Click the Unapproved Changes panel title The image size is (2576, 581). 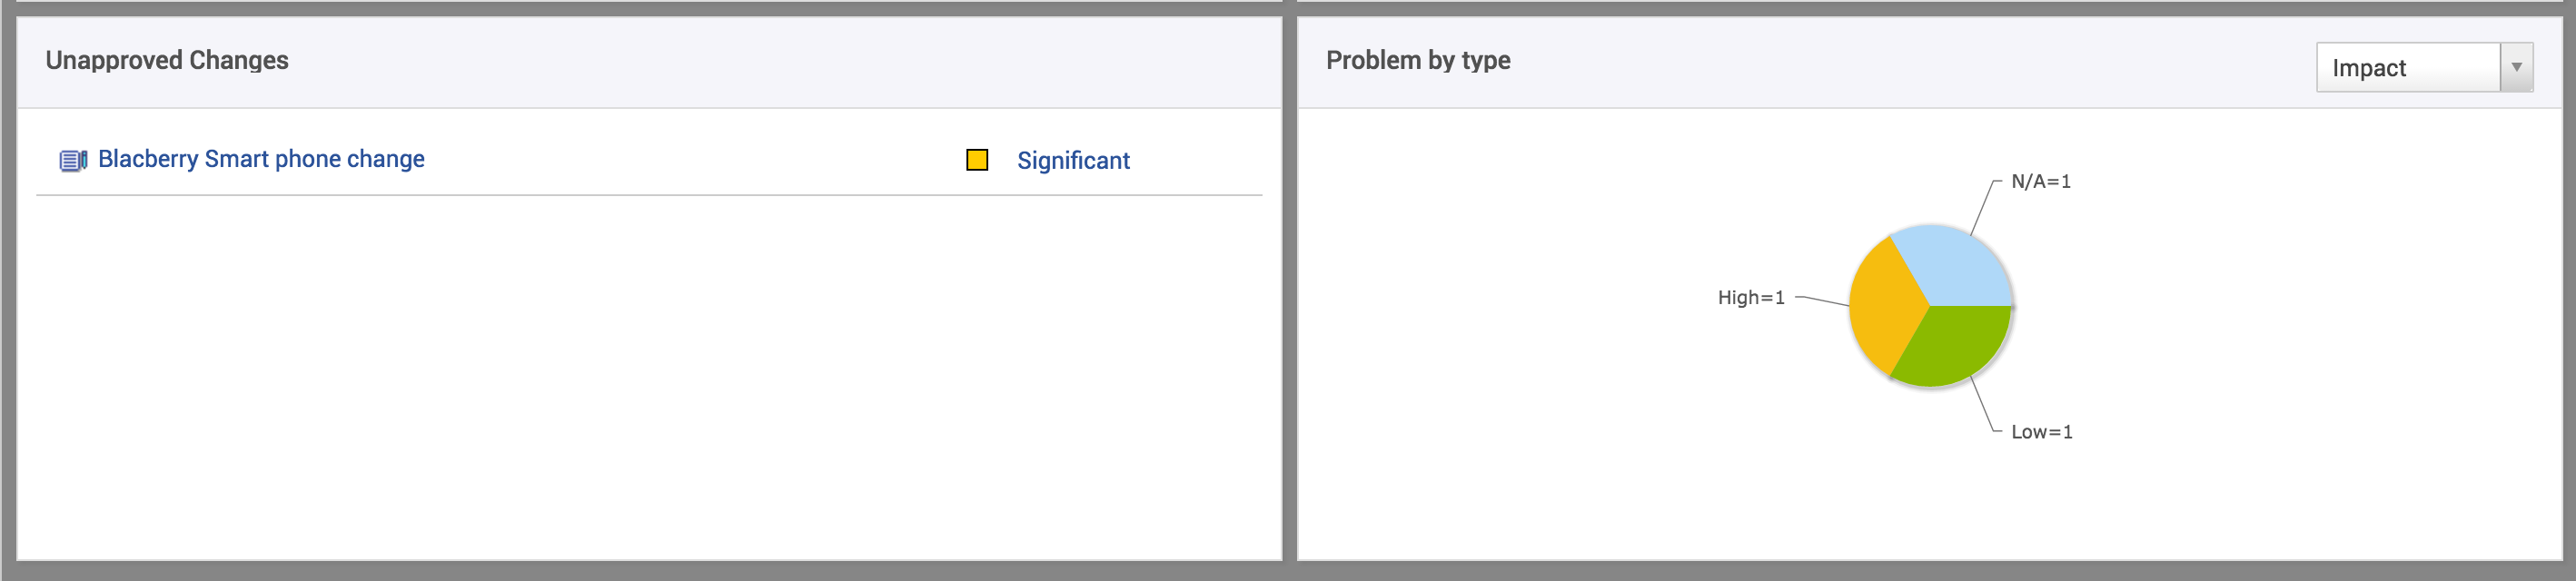point(167,61)
